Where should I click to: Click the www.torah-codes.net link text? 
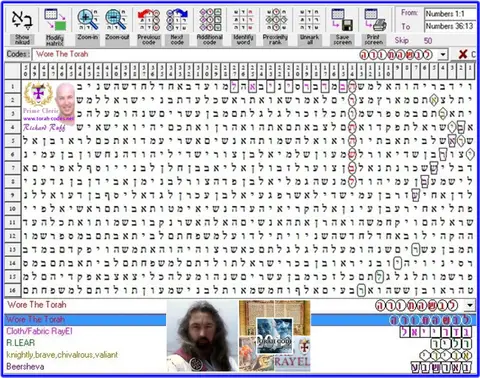(x=49, y=118)
